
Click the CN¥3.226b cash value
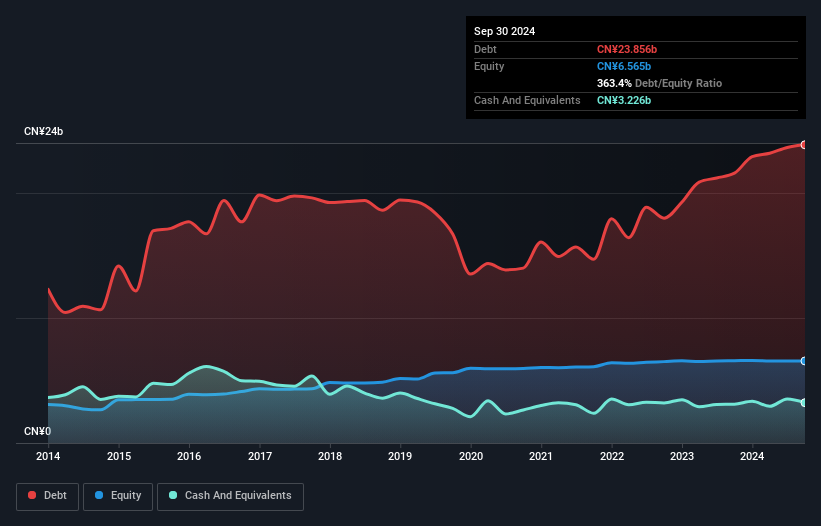coord(624,100)
